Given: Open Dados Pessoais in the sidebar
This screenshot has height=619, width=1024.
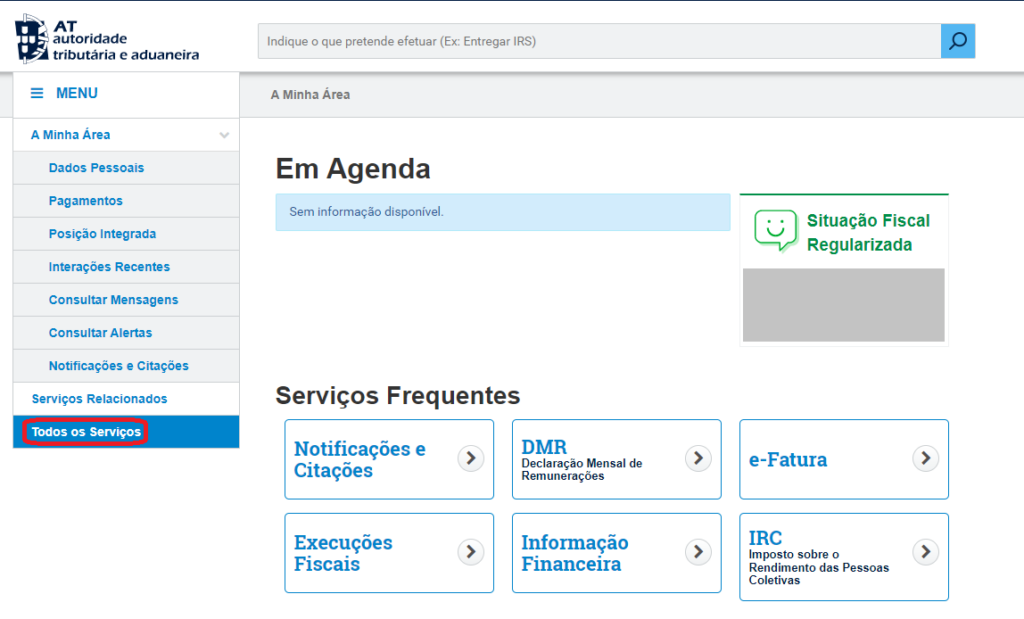Looking at the screenshot, I should click(x=96, y=168).
